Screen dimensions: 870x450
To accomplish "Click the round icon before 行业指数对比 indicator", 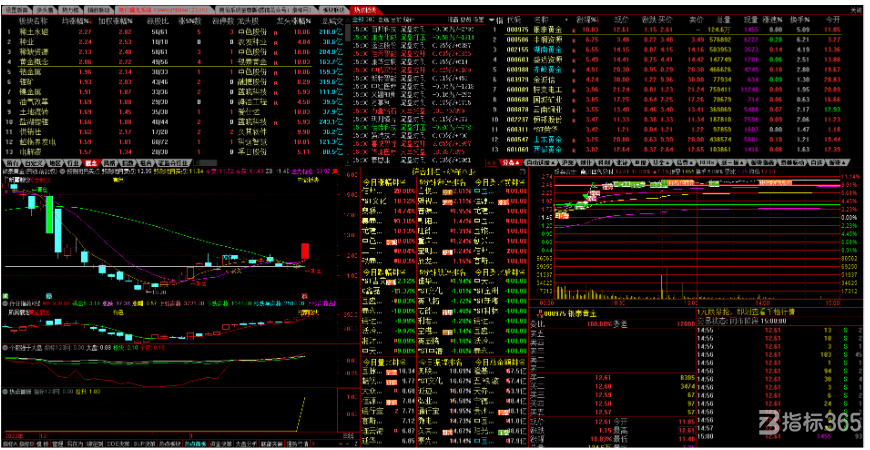I will 5,304.
